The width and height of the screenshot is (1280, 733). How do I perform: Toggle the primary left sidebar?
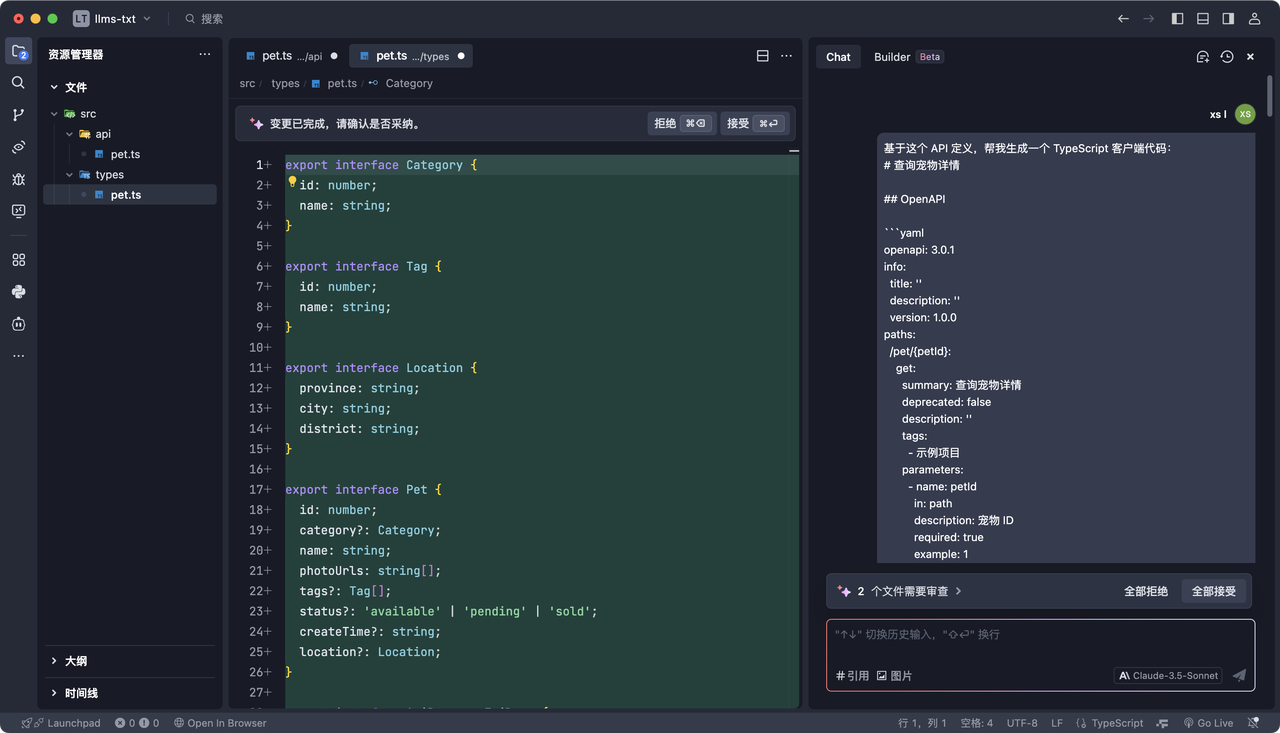[1177, 18]
